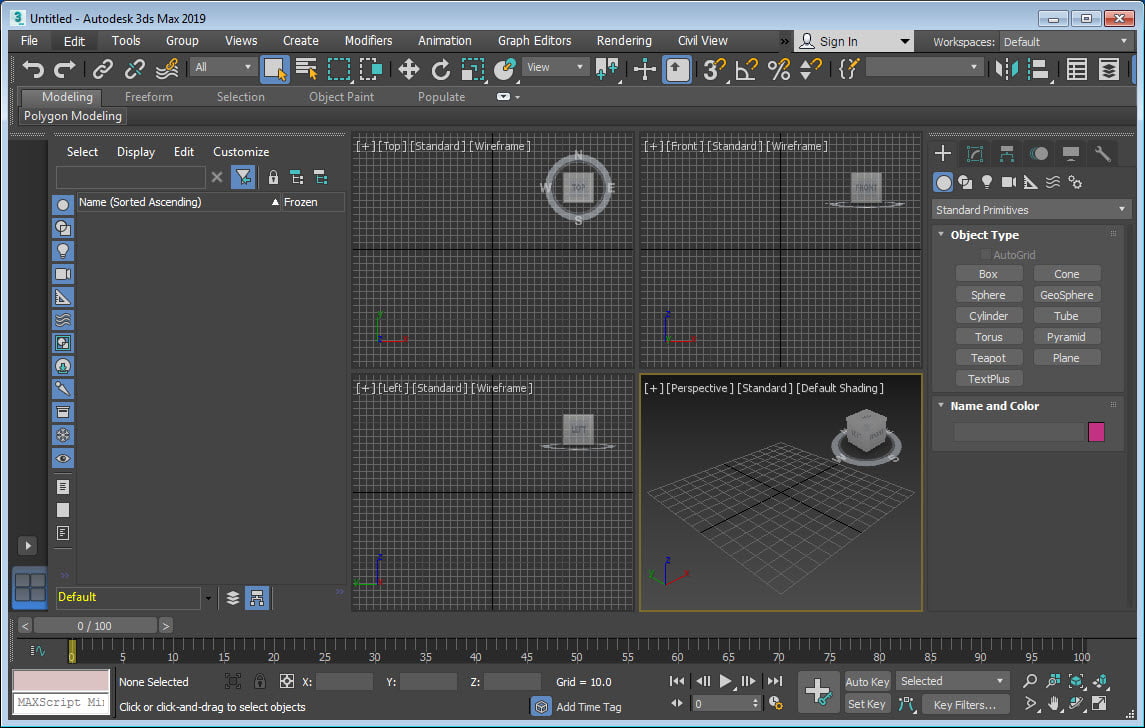The width and height of the screenshot is (1145, 728).
Task: Open the Key Filters dialog
Action: click(964, 705)
